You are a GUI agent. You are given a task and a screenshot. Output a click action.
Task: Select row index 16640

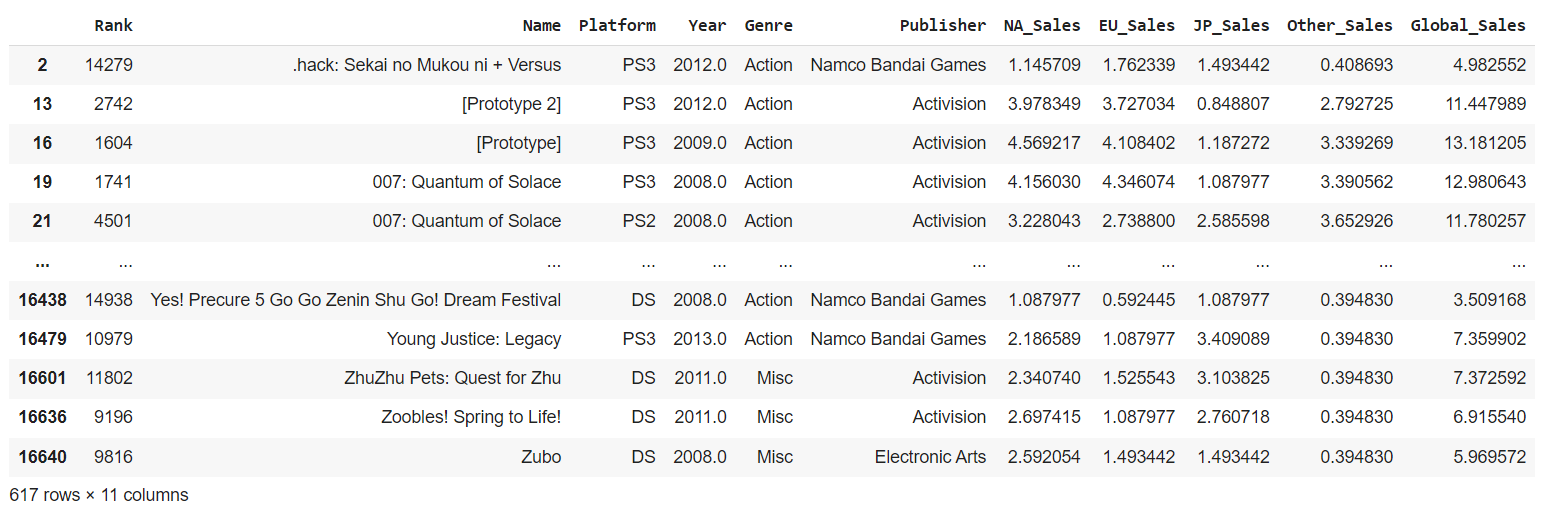[42, 457]
